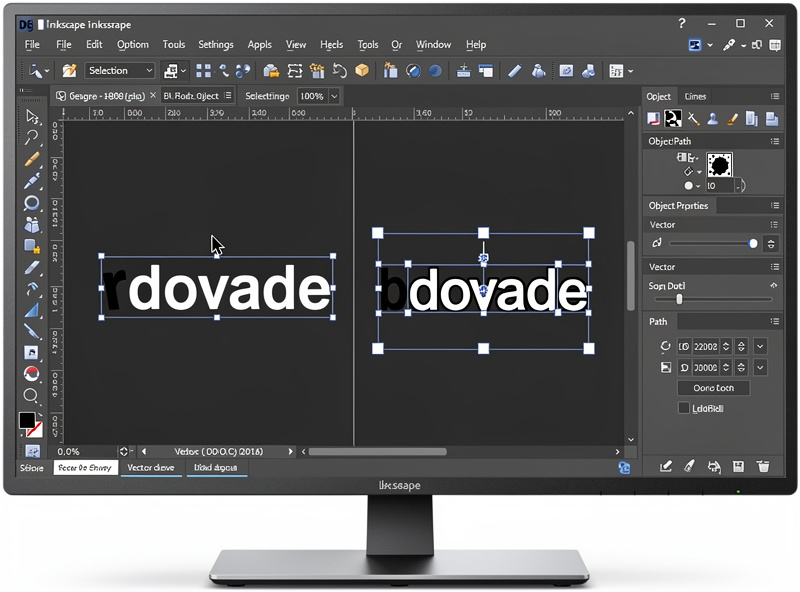This screenshot has height=592, width=800.
Task: Select the magnifier zoom tool in left toolbox
Action: pos(31,396)
